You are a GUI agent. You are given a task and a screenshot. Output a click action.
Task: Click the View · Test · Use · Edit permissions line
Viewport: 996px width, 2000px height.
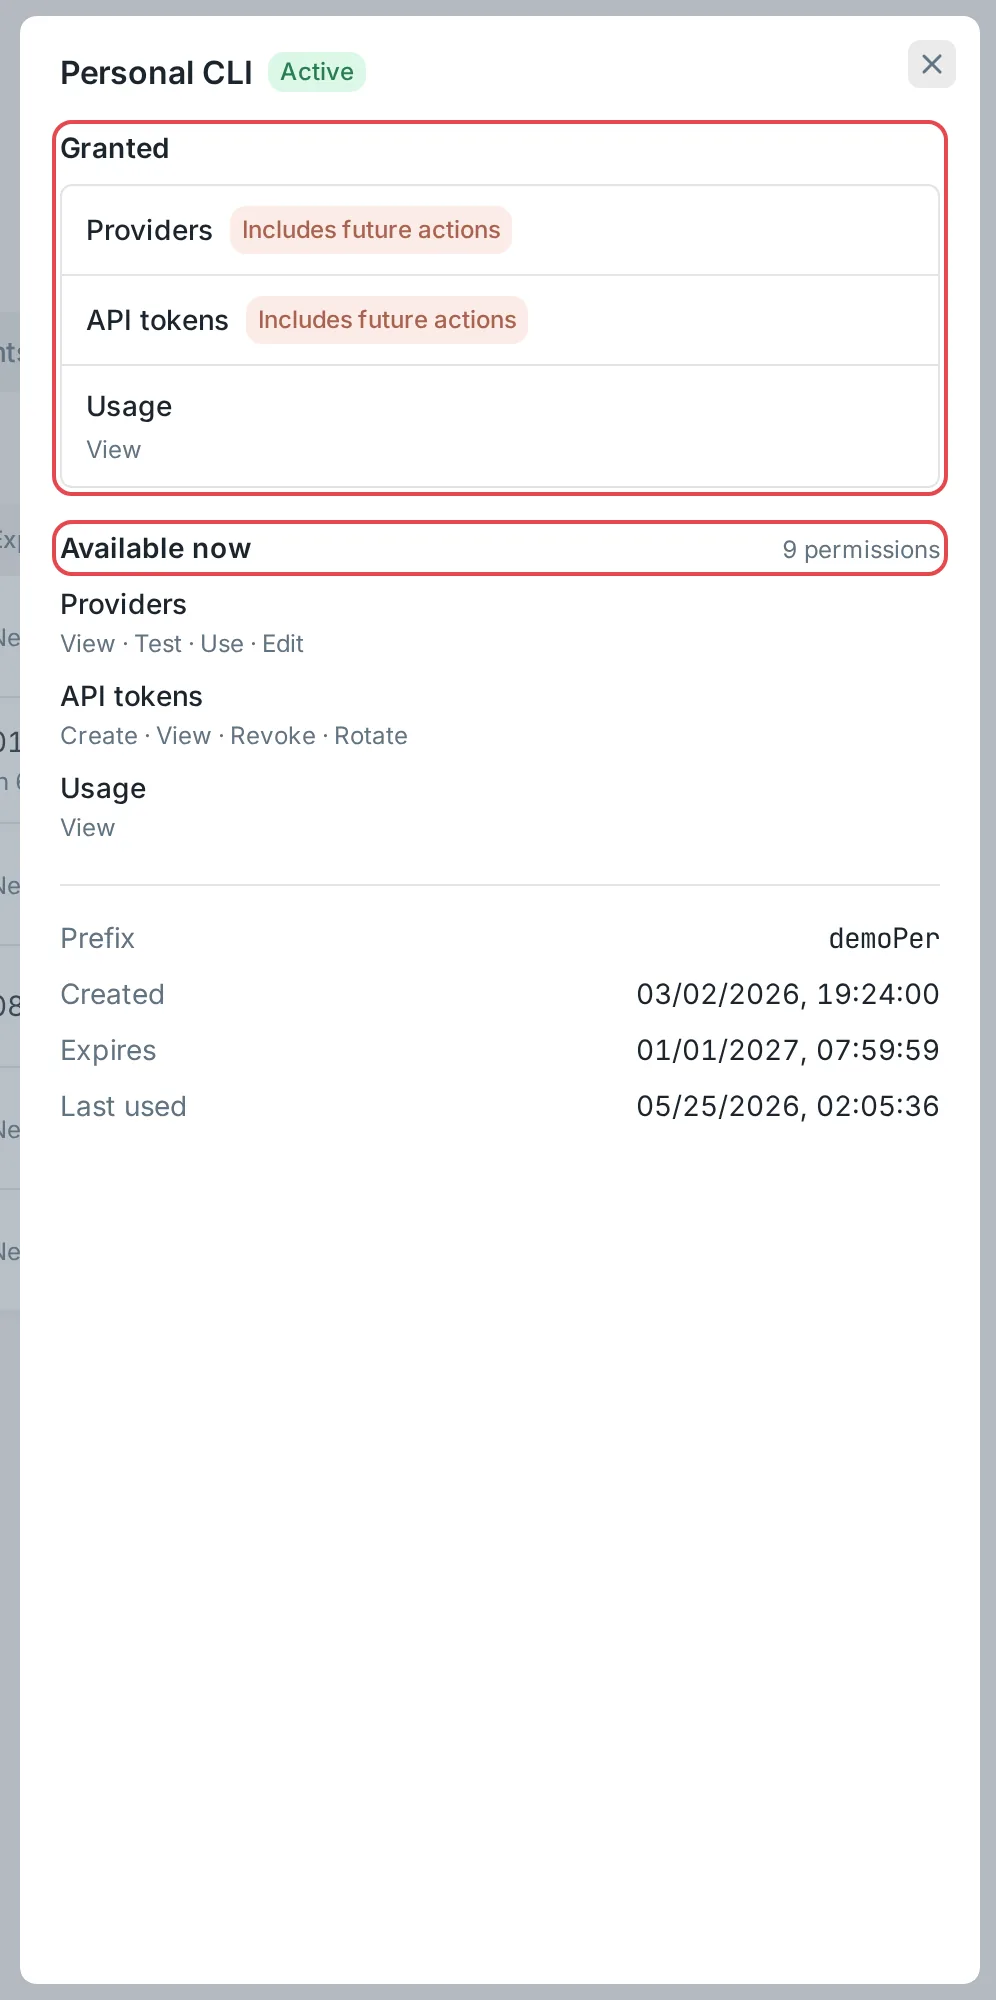point(182,644)
